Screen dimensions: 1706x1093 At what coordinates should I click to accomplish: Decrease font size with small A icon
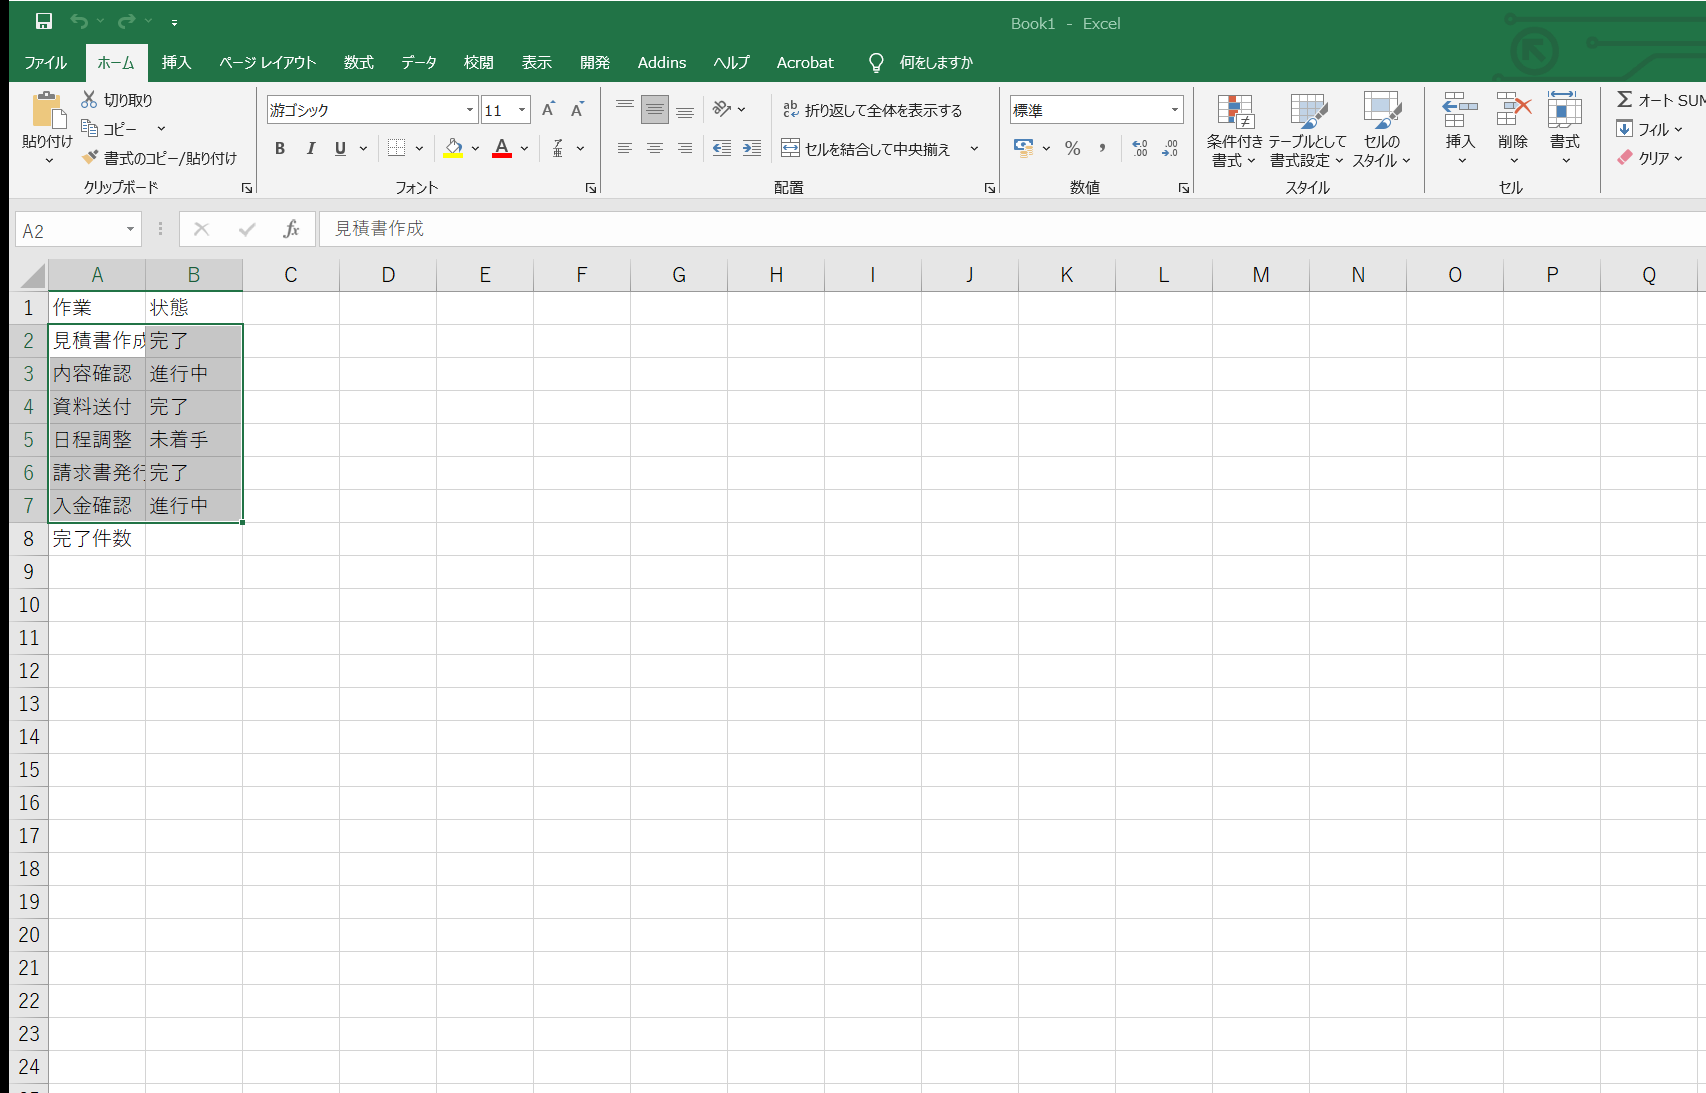pos(577,109)
